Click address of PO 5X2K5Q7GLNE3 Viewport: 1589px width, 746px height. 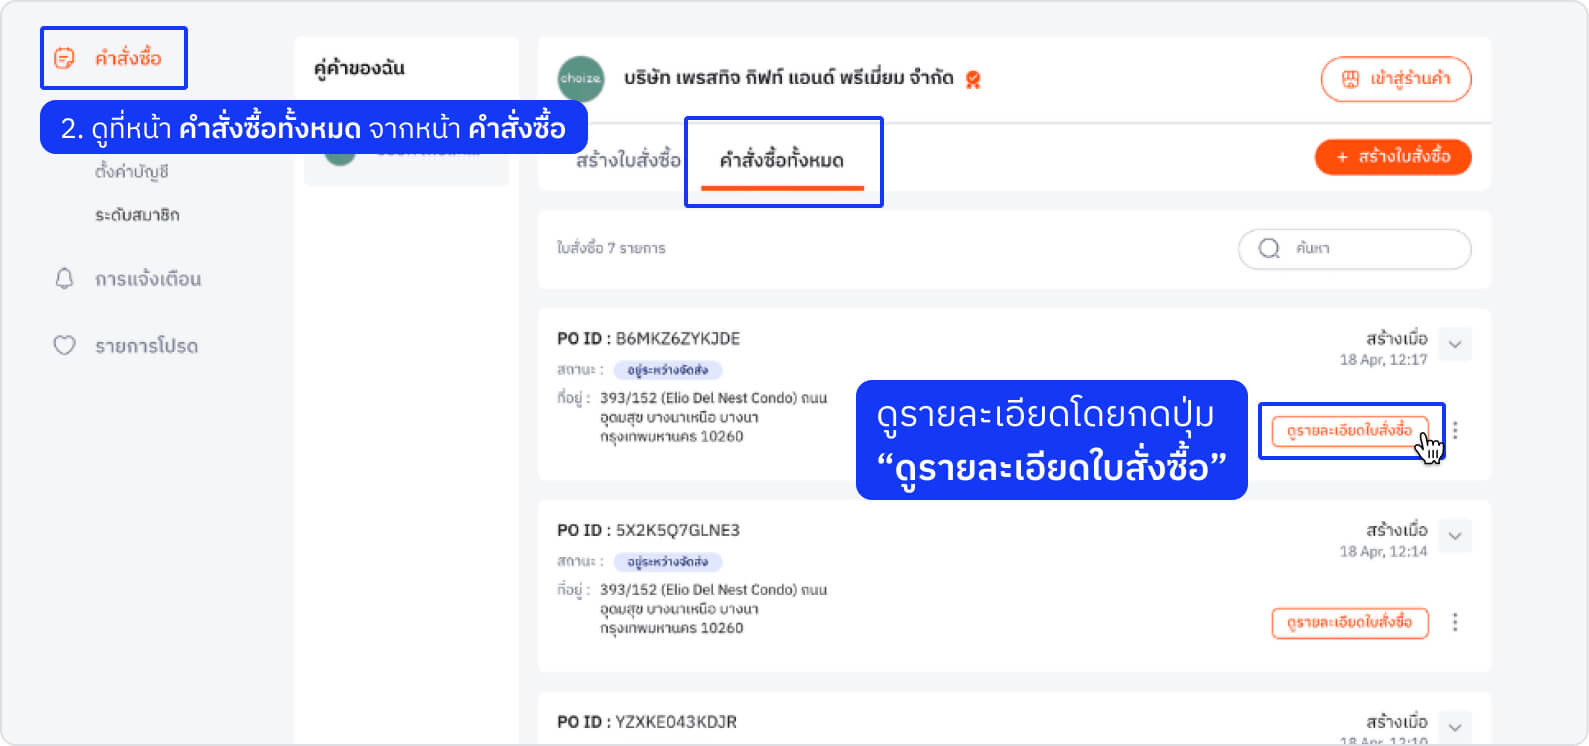pyautogui.click(x=714, y=609)
